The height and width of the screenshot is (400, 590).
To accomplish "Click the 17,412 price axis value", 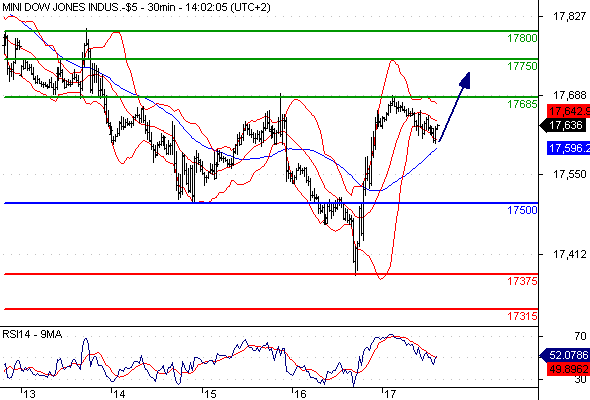I will tap(569, 254).
